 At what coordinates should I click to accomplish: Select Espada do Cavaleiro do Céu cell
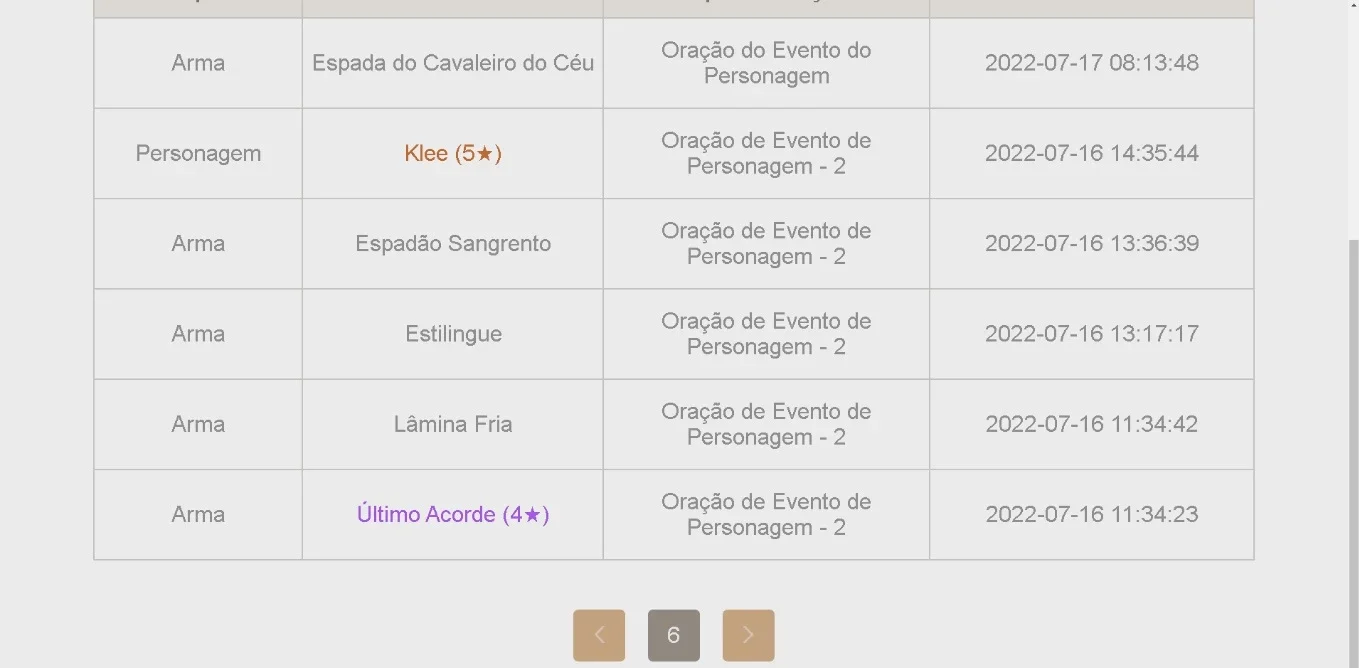(453, 63)
